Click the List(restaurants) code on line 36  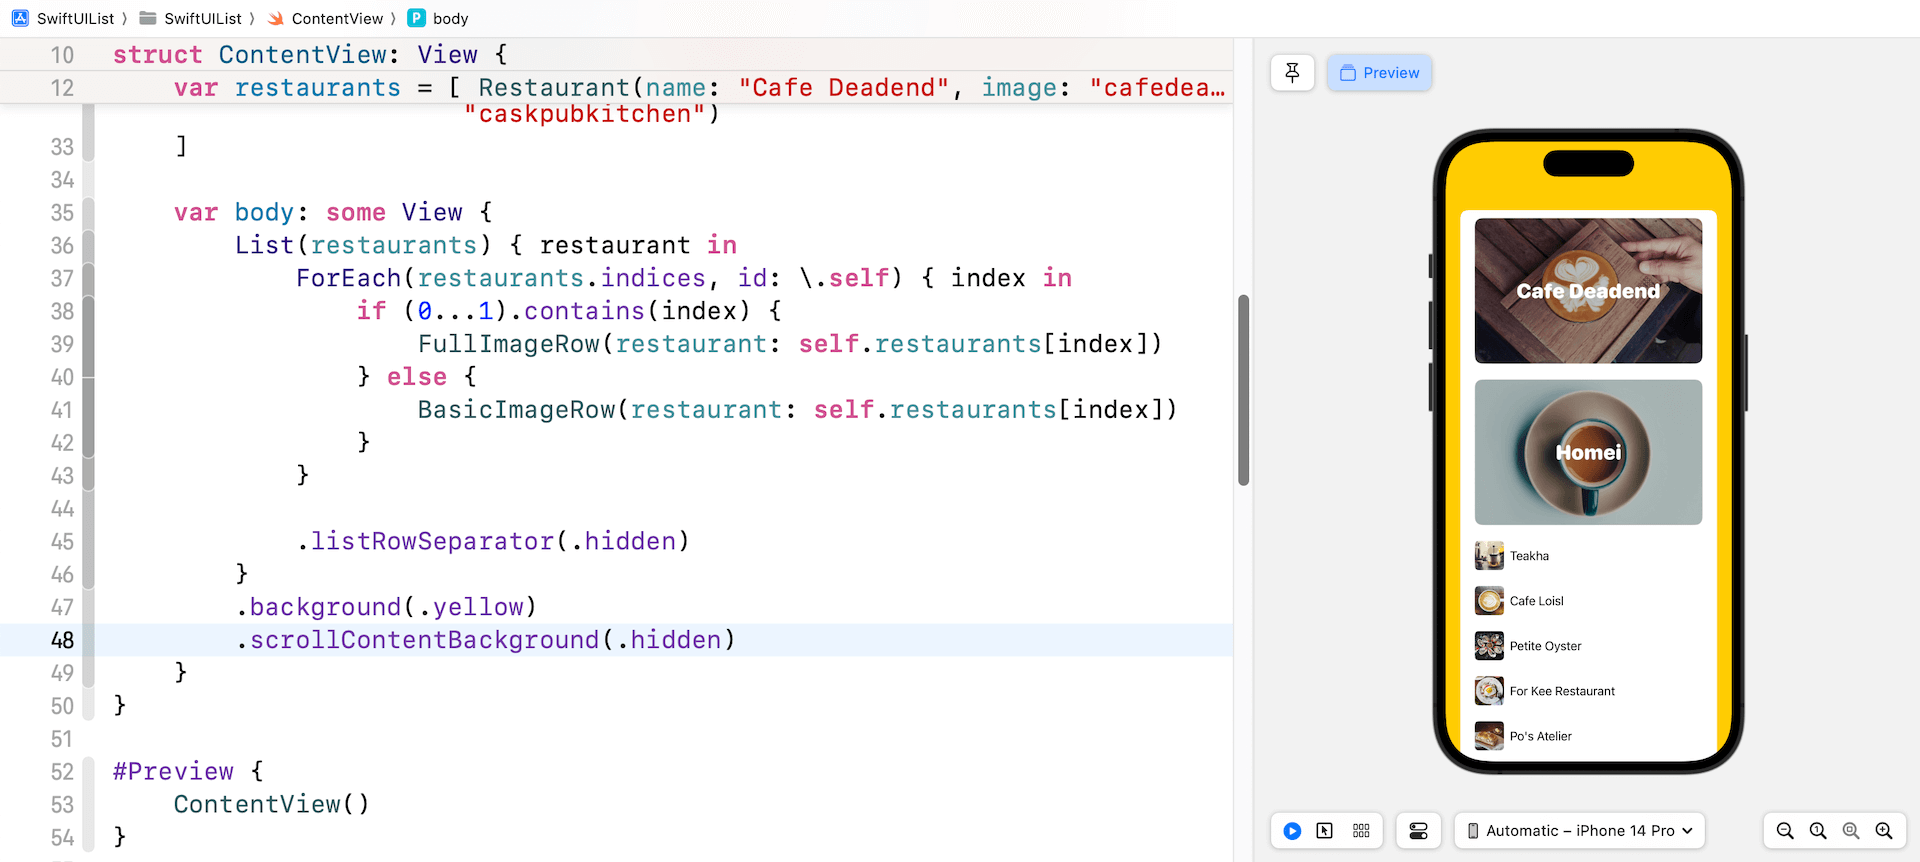[x=364, y=245]
